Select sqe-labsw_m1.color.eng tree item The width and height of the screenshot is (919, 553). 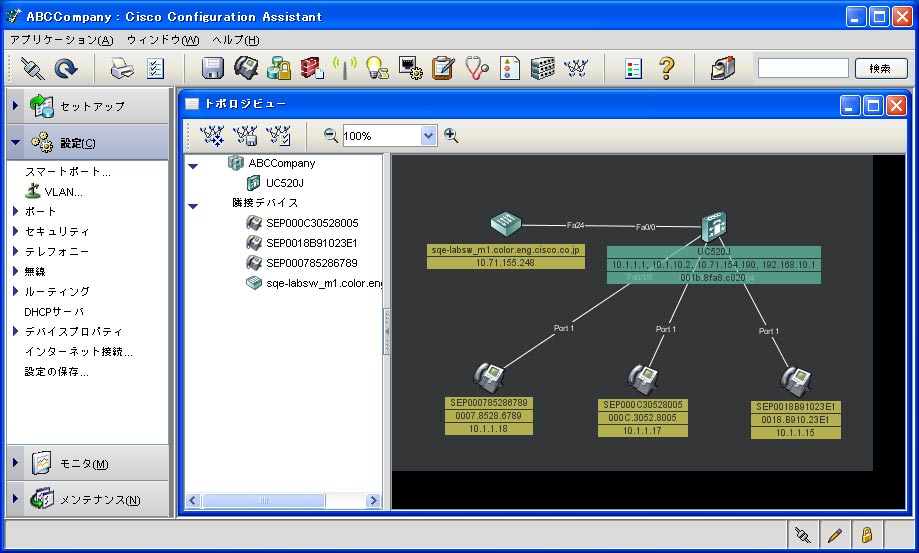coord(324,283)
